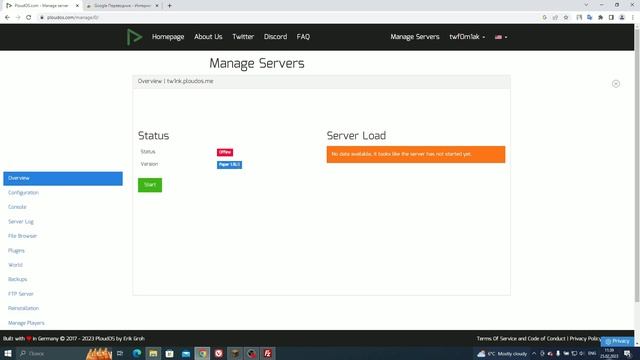Open a new browser tab
640x360 pixels.
point(169,6)
